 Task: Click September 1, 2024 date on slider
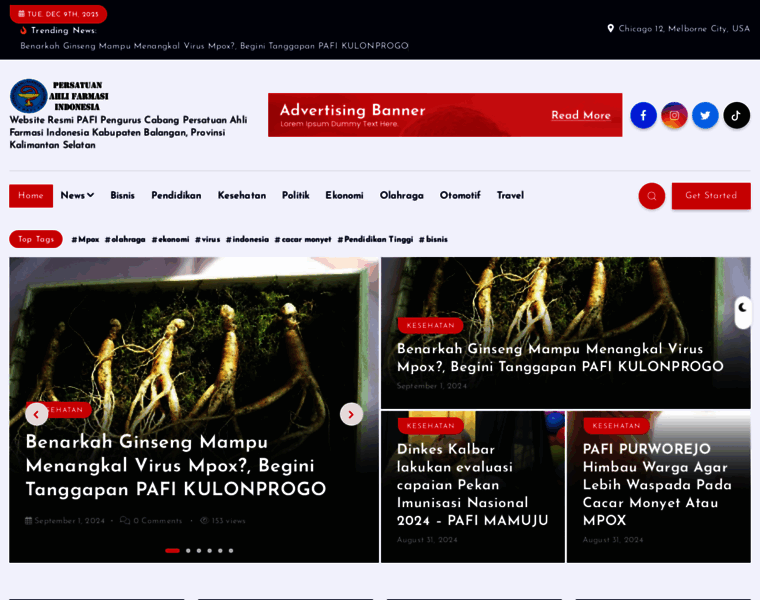pyautogui.click(x=65, y=521)
